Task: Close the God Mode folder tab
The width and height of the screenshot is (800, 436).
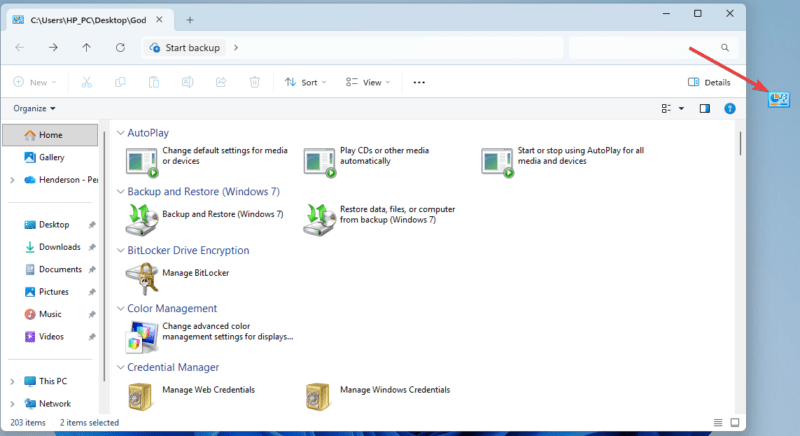Action: [x=159, y=20]
